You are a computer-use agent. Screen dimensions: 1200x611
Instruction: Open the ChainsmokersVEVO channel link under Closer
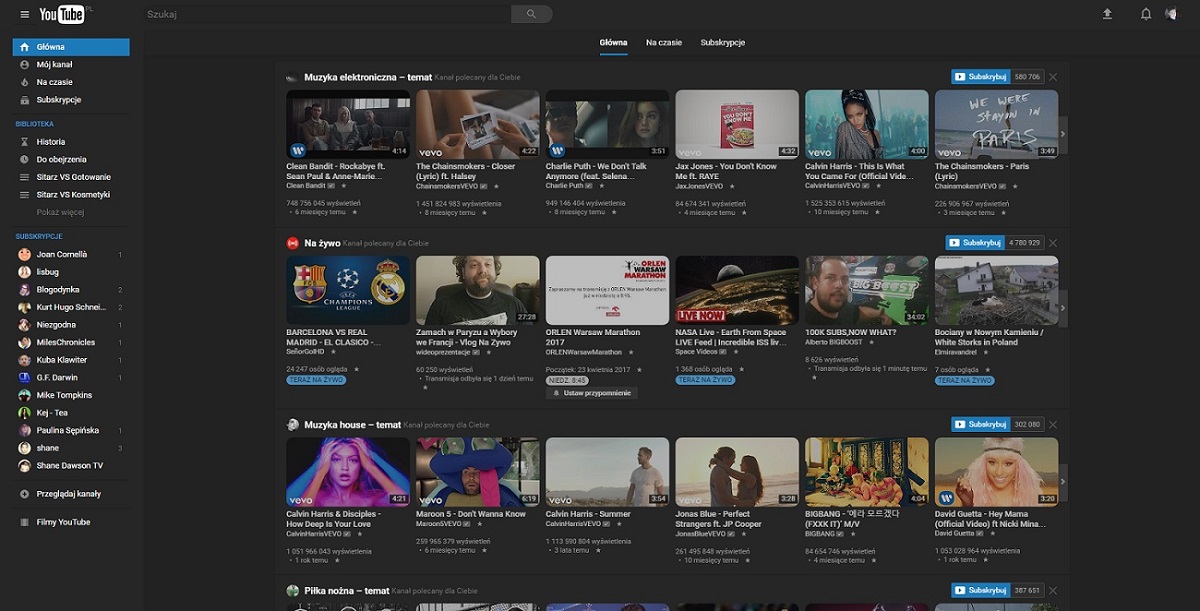446,186
